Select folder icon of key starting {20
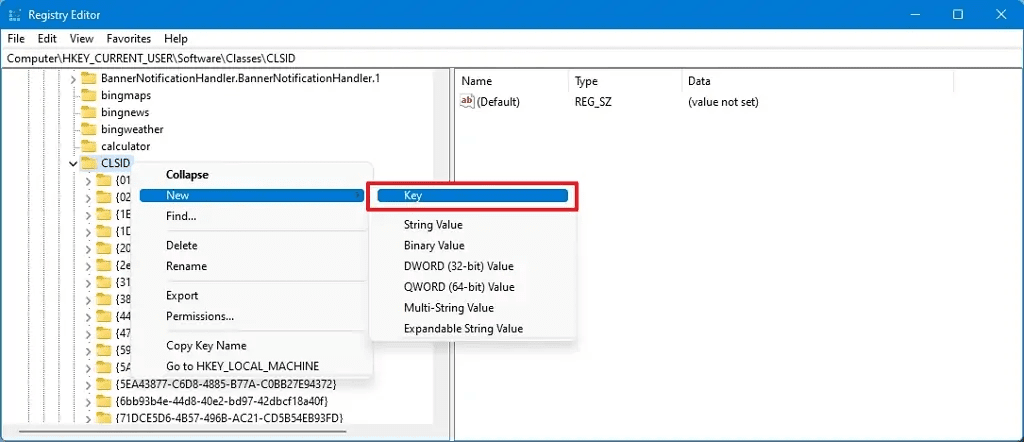The height and width of the screenshot is (442, 1024). [103, 248]
